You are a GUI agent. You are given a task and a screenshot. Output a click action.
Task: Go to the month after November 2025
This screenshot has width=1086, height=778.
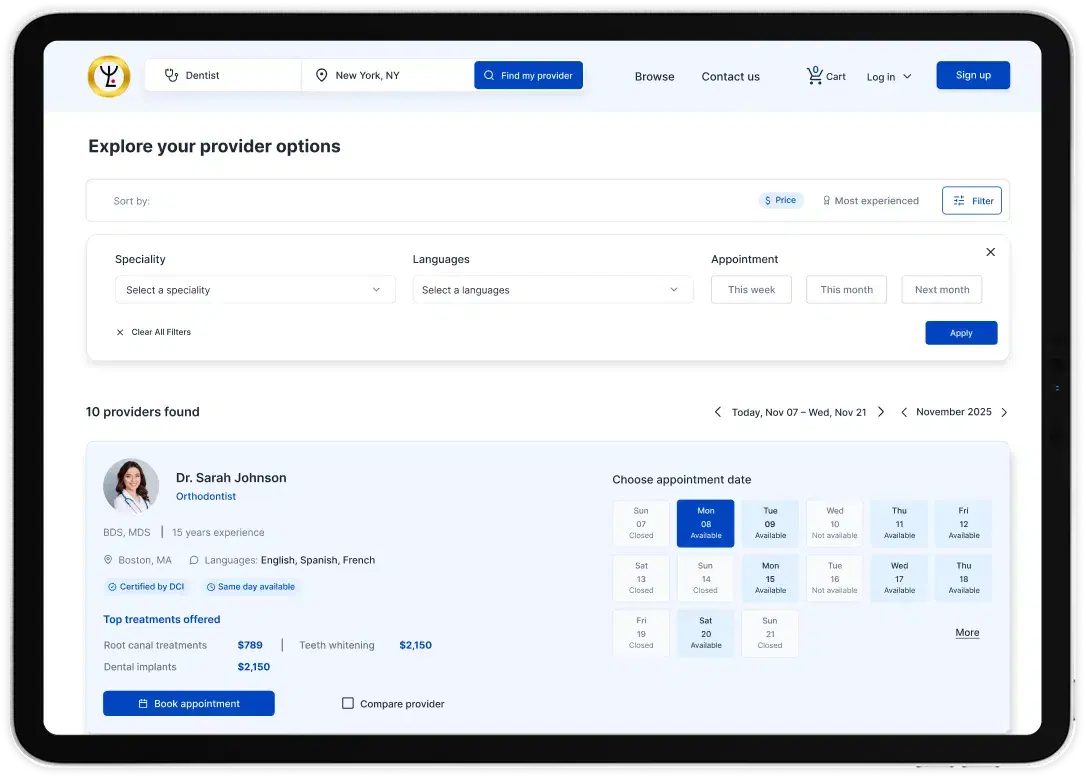coord(1004,412)
